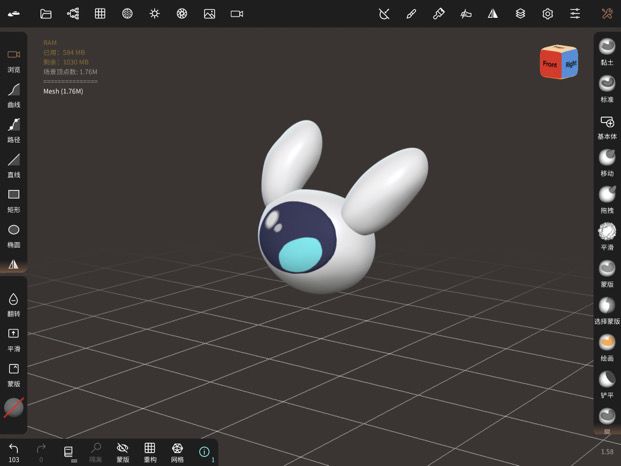Undo the last action (103)
The height and width of the screenshot is (466, 621).
click(14, 453)
